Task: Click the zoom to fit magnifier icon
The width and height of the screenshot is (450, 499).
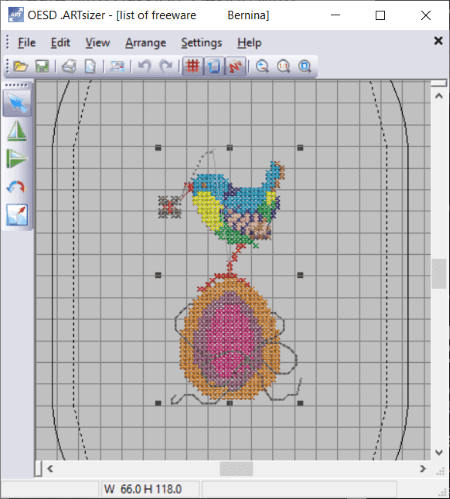Action: tap(305, 66)
